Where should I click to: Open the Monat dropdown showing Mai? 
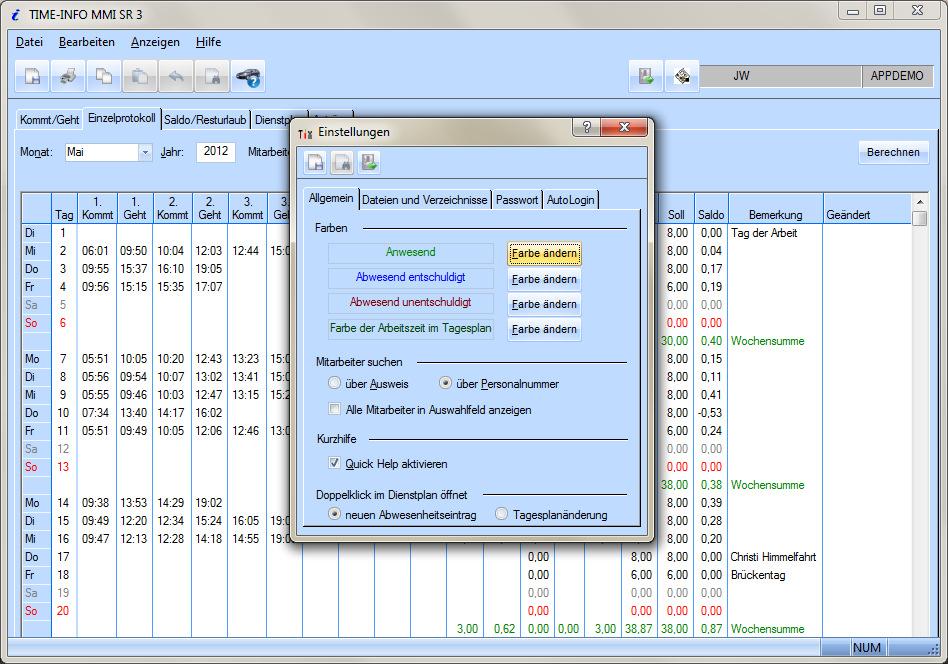[145, 152]
